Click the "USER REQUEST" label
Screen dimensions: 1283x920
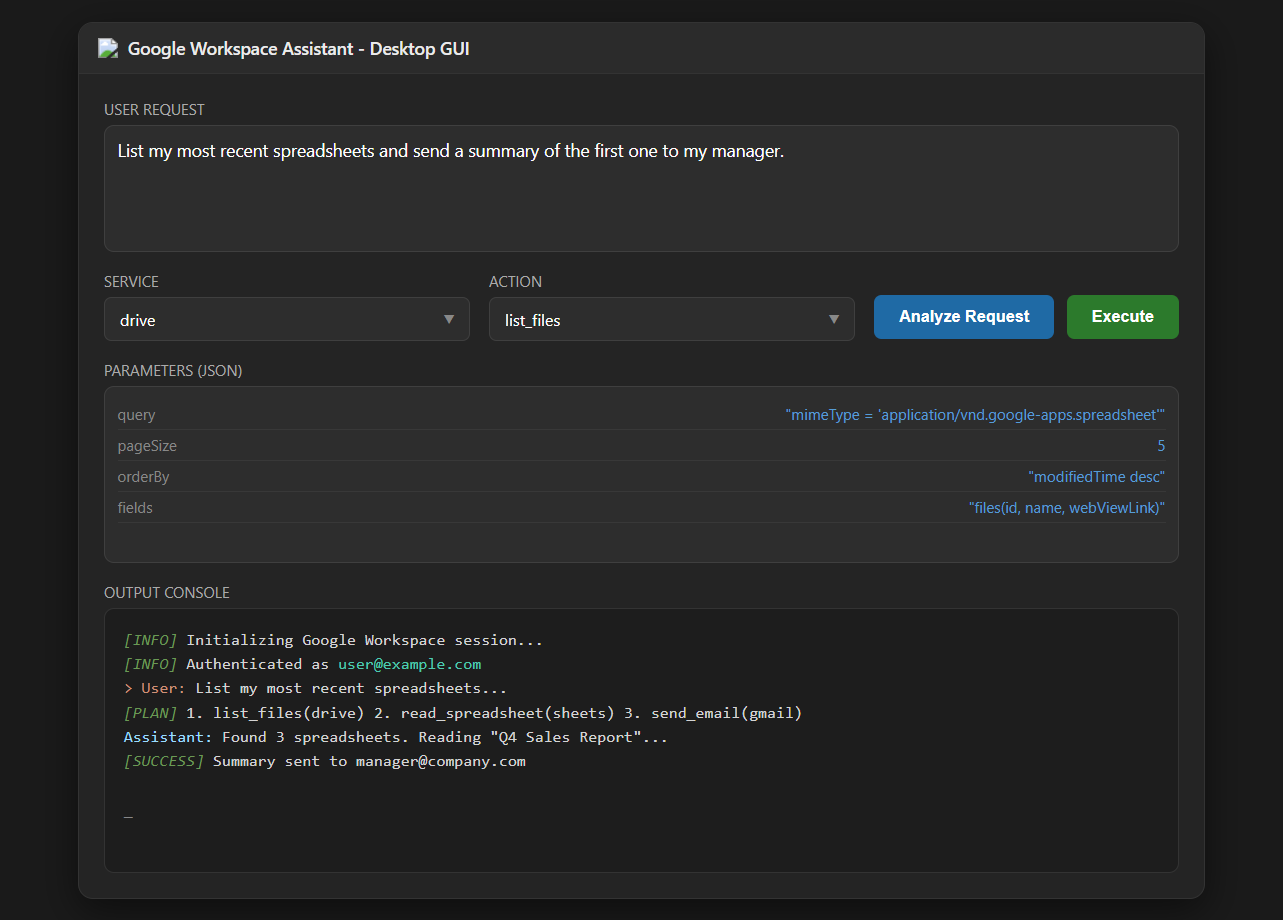pos(154,110)
